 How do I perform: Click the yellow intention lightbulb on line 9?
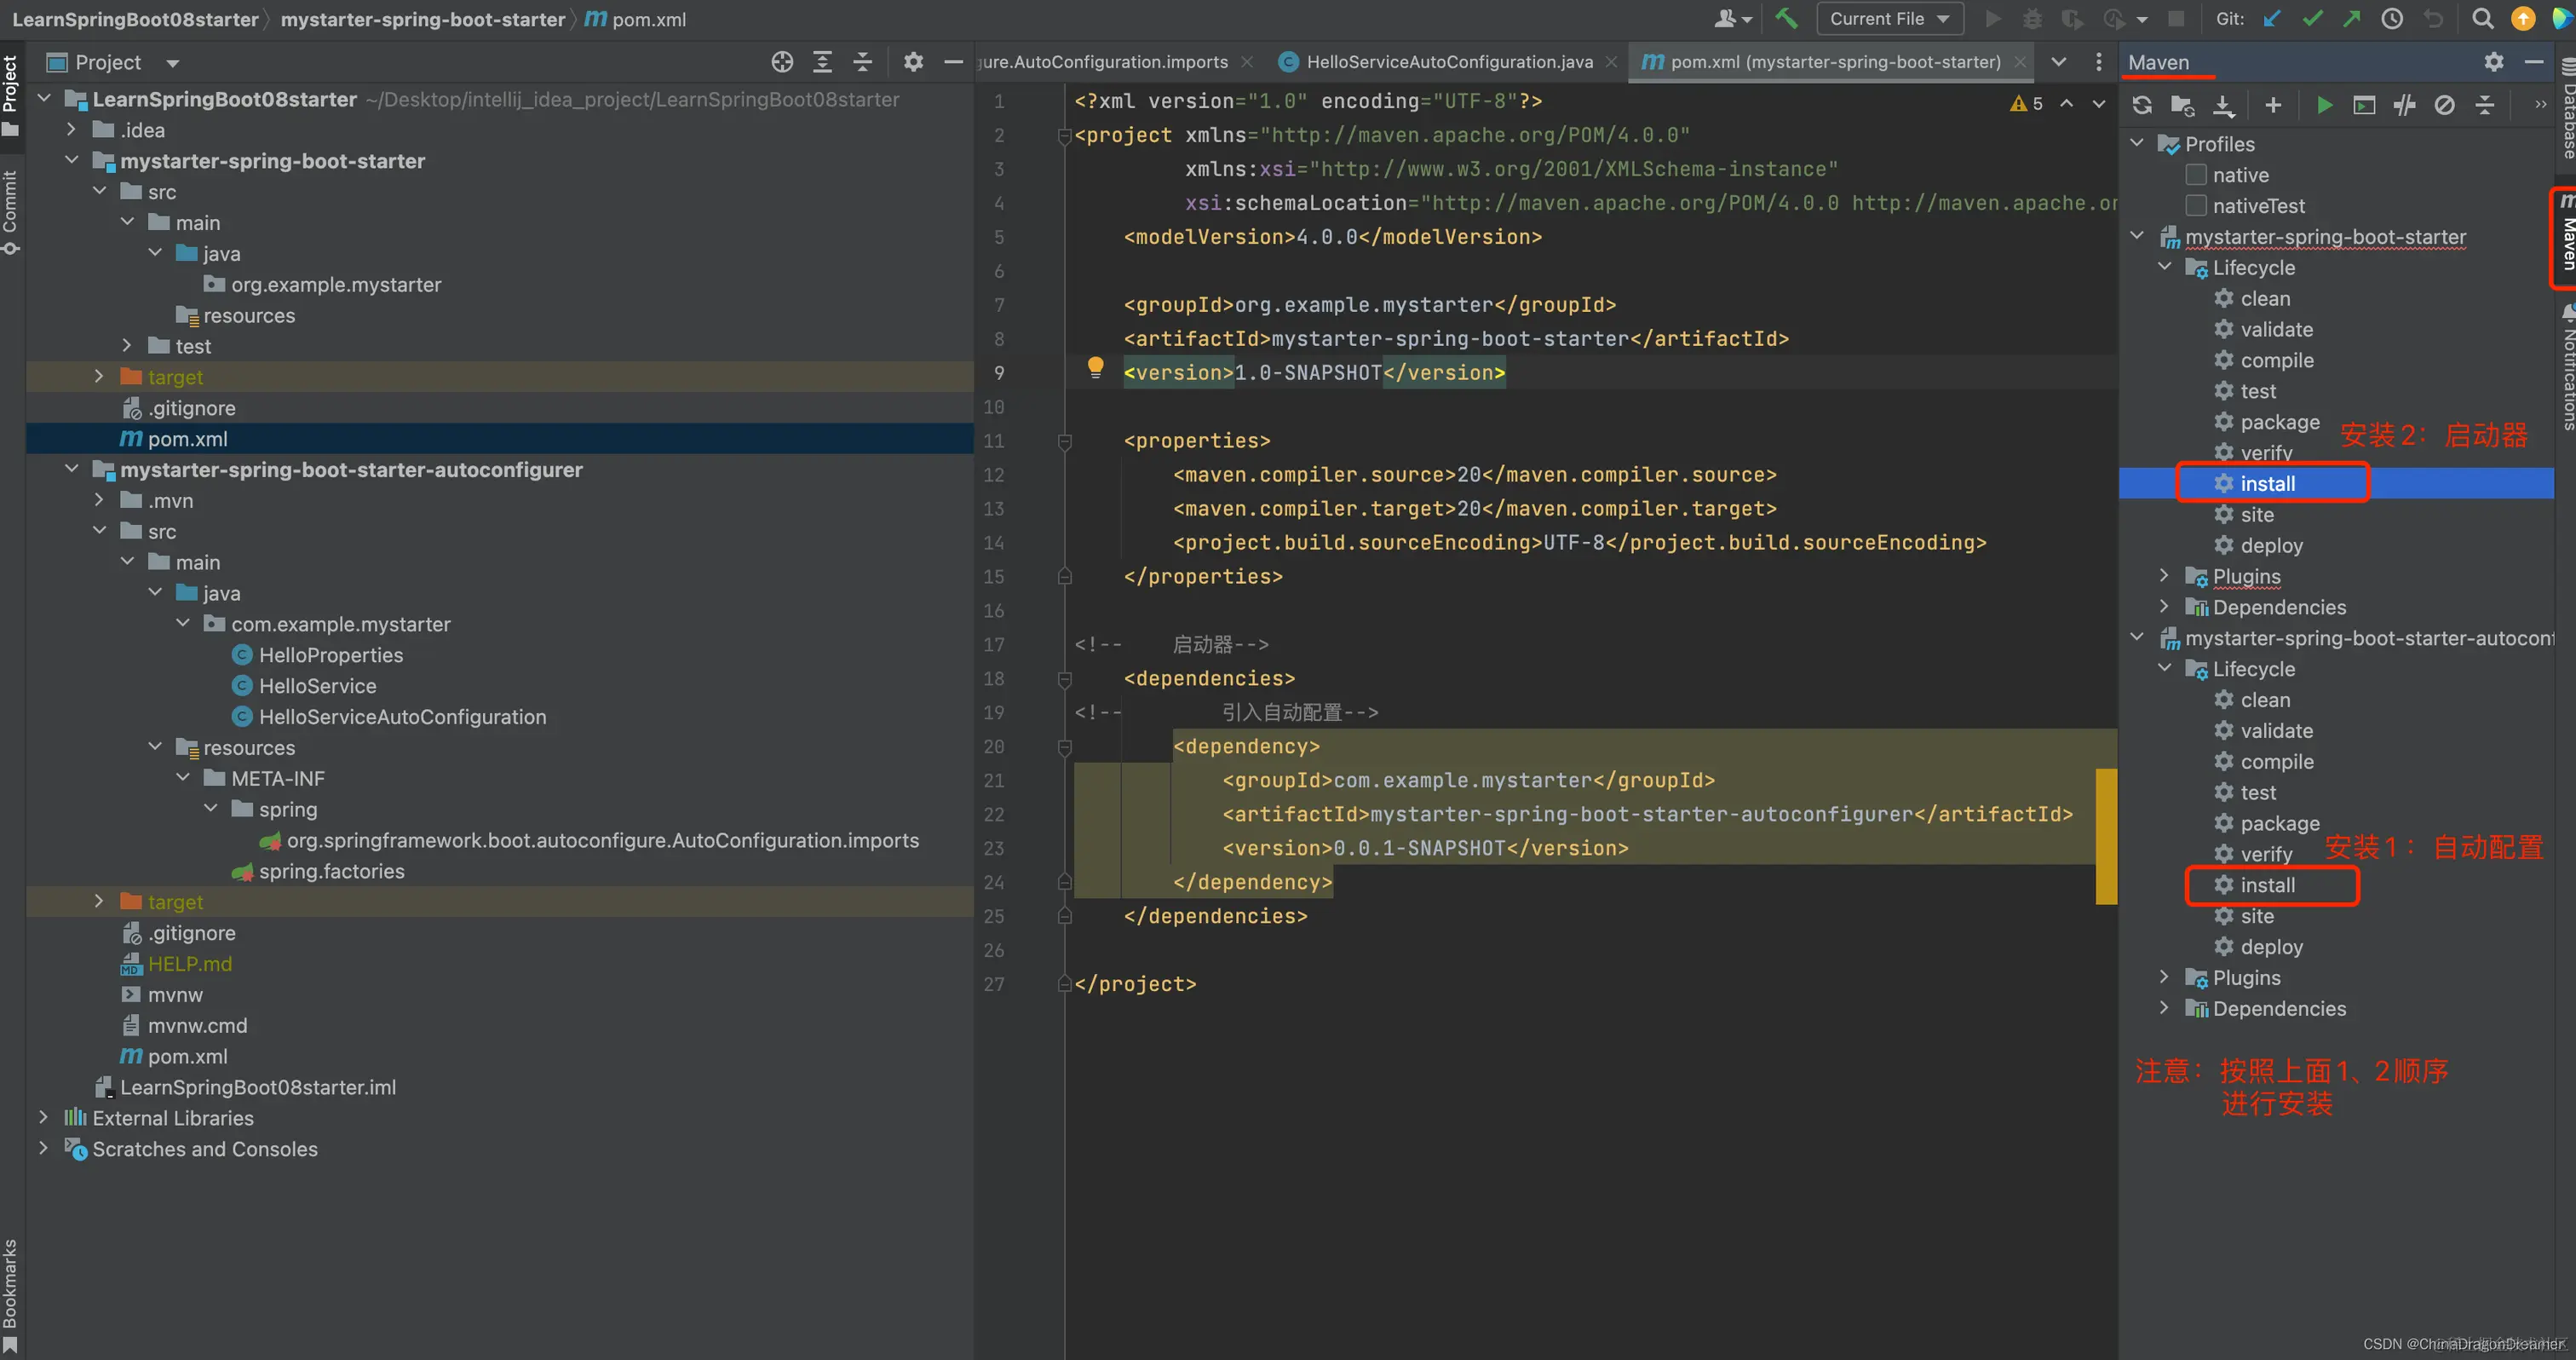point(1095,367)
